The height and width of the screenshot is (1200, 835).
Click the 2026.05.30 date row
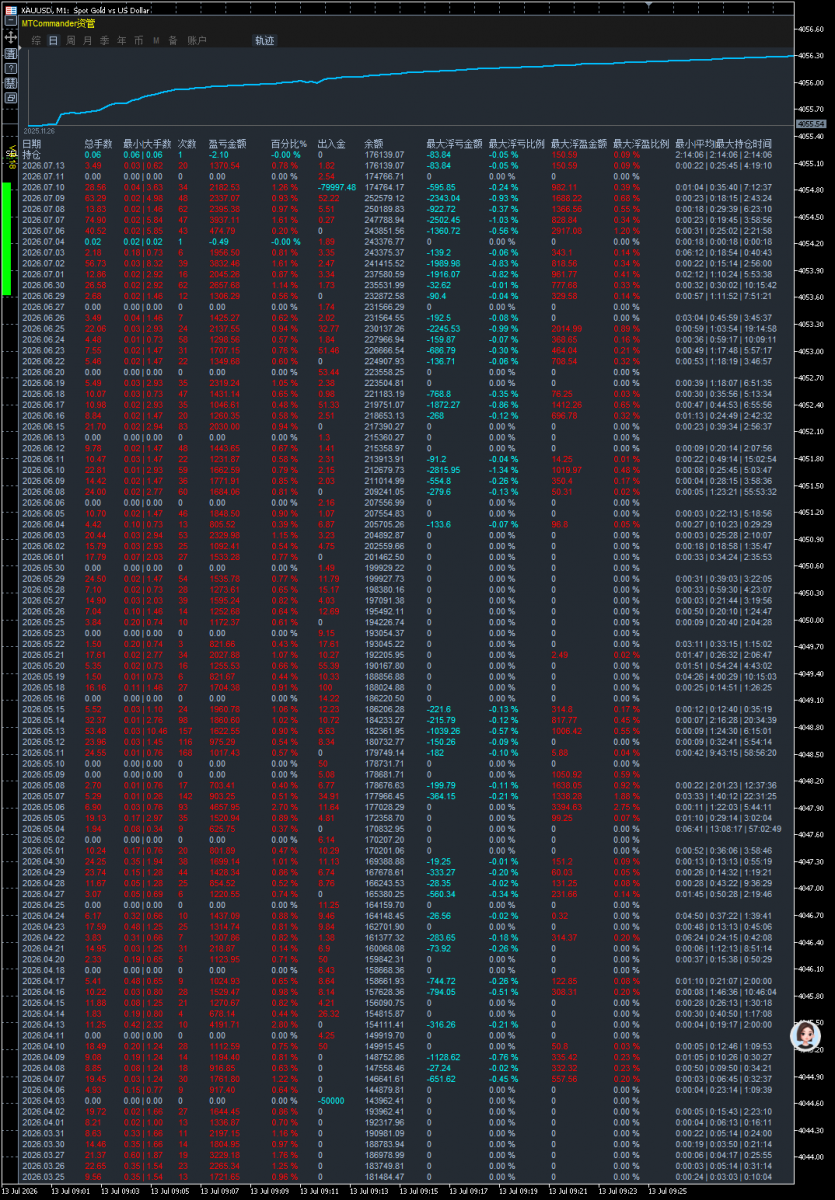coord(43,568)
